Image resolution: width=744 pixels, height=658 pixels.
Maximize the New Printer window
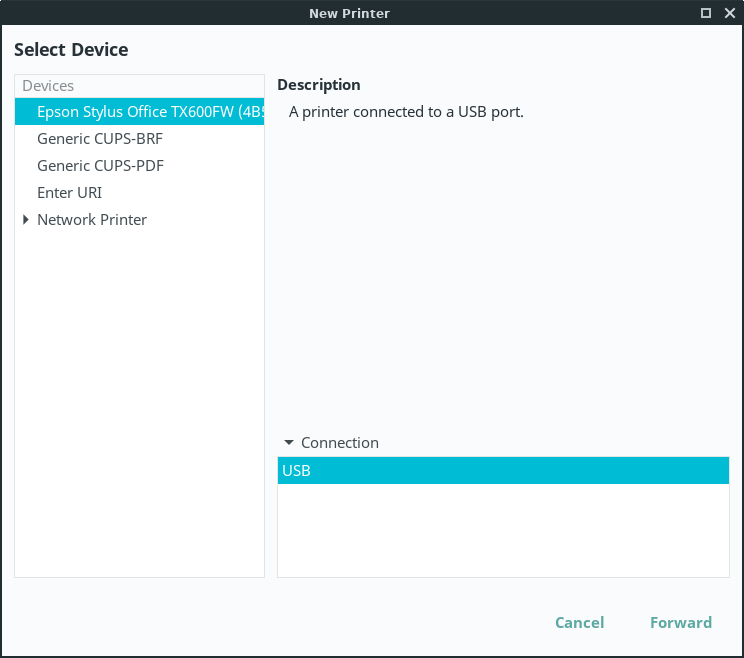point(706,13)
